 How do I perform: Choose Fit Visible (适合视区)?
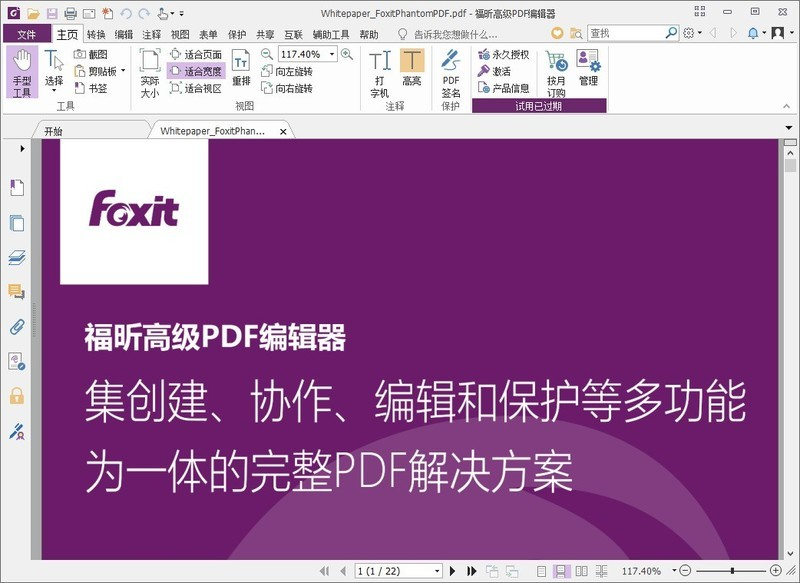point(196,88)
